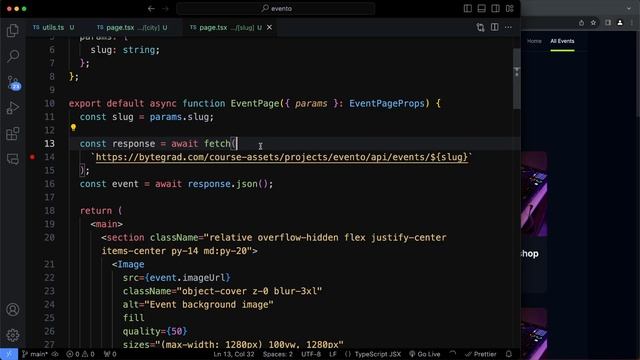Switch to the page.tsx [city] tab
Image resolution: width=640 pixels, height=360 pixels.
pos(132,27)
